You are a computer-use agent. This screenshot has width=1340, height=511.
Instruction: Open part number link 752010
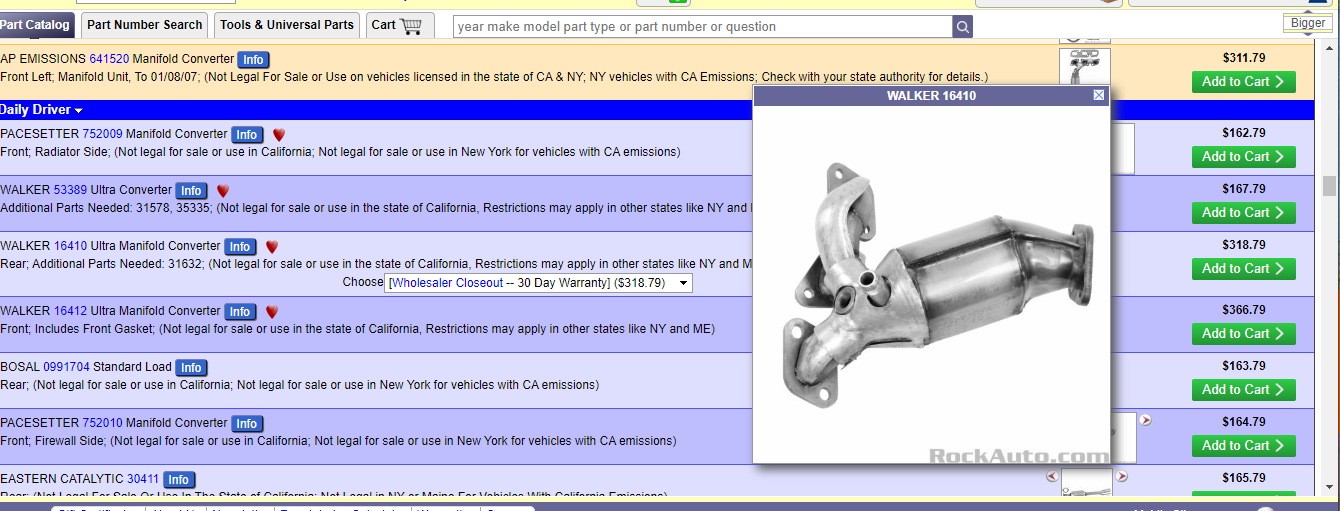coord(103,423)
